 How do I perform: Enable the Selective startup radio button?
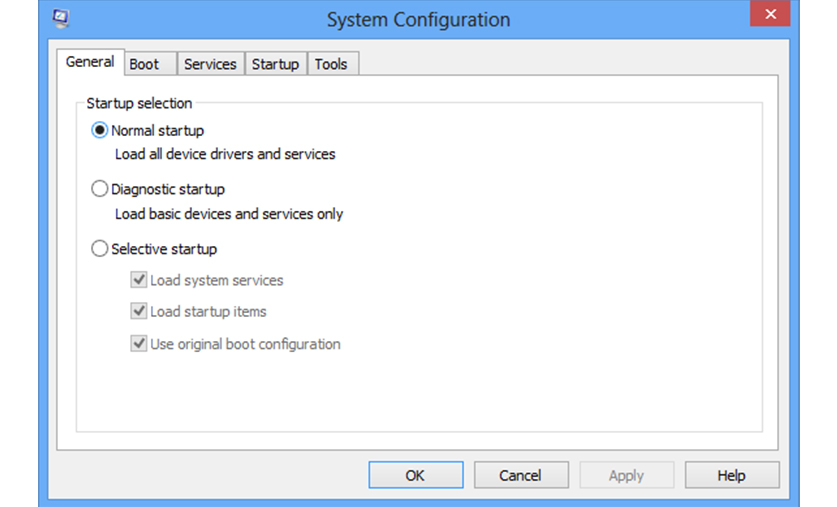coord(100,249)
